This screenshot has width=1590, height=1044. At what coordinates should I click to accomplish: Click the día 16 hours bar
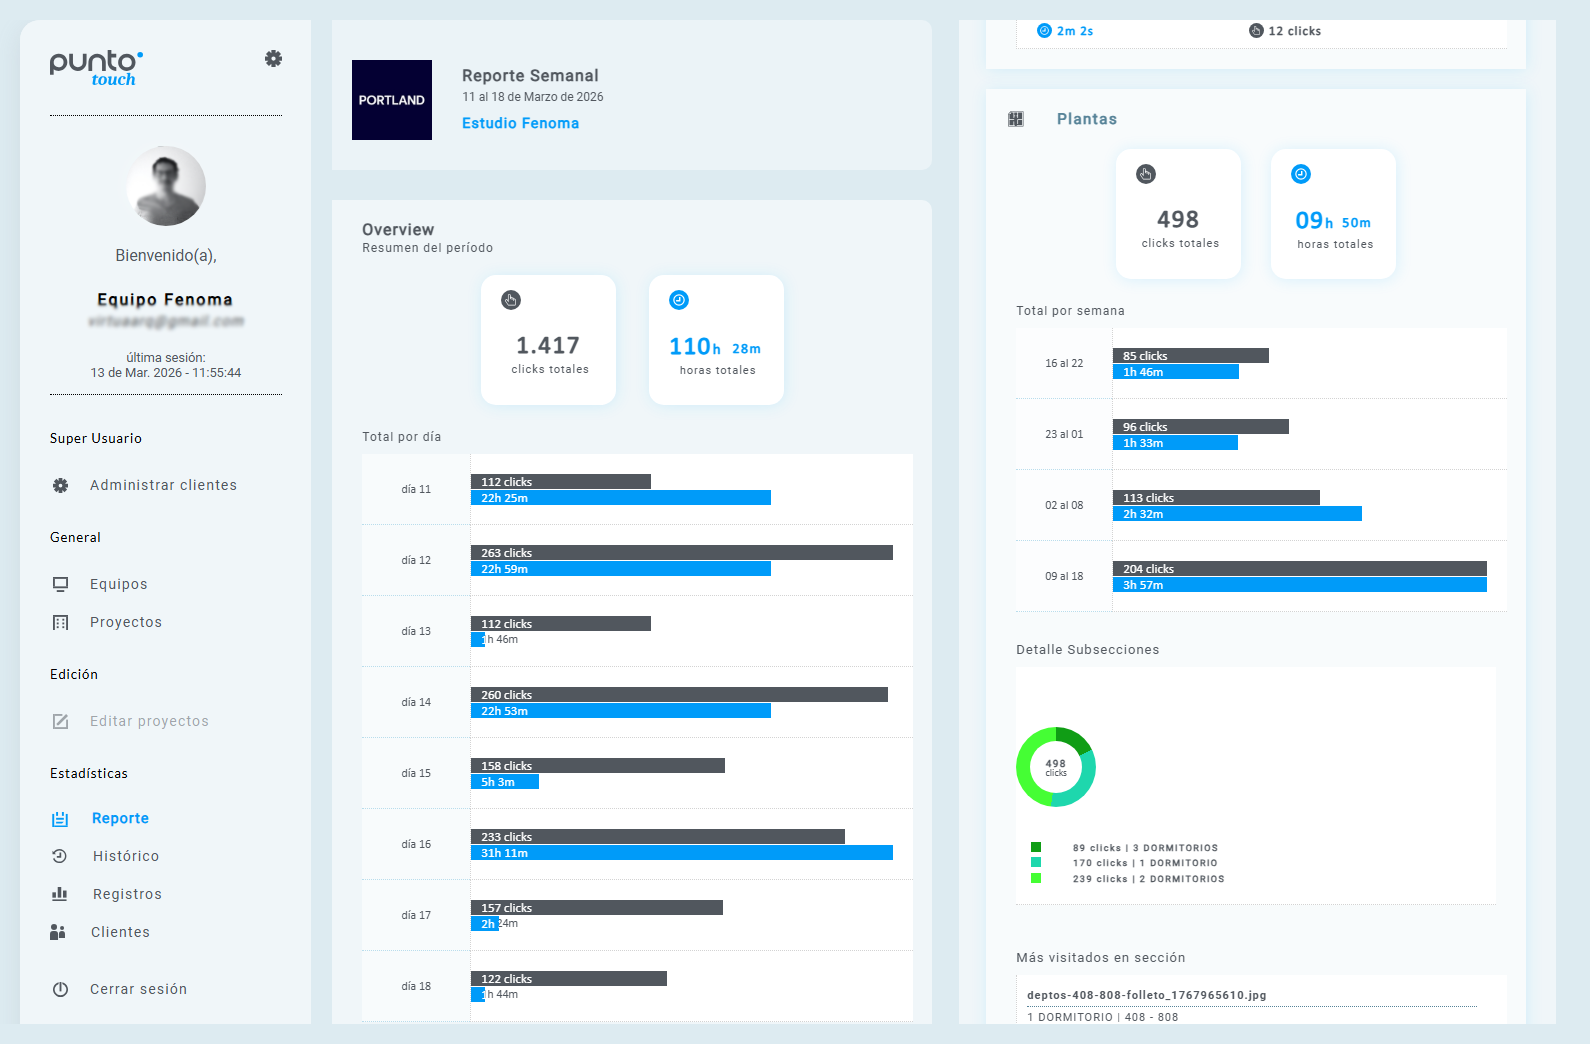click(x=681, y=853)
